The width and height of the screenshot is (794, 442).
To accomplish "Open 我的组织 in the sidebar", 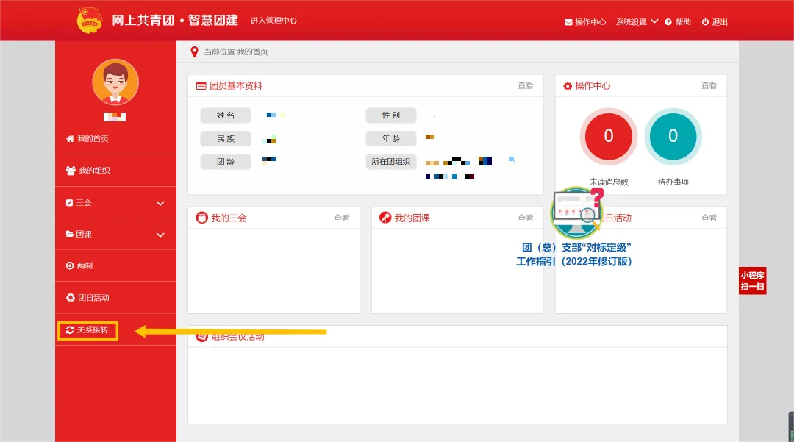I will point(88,171).
